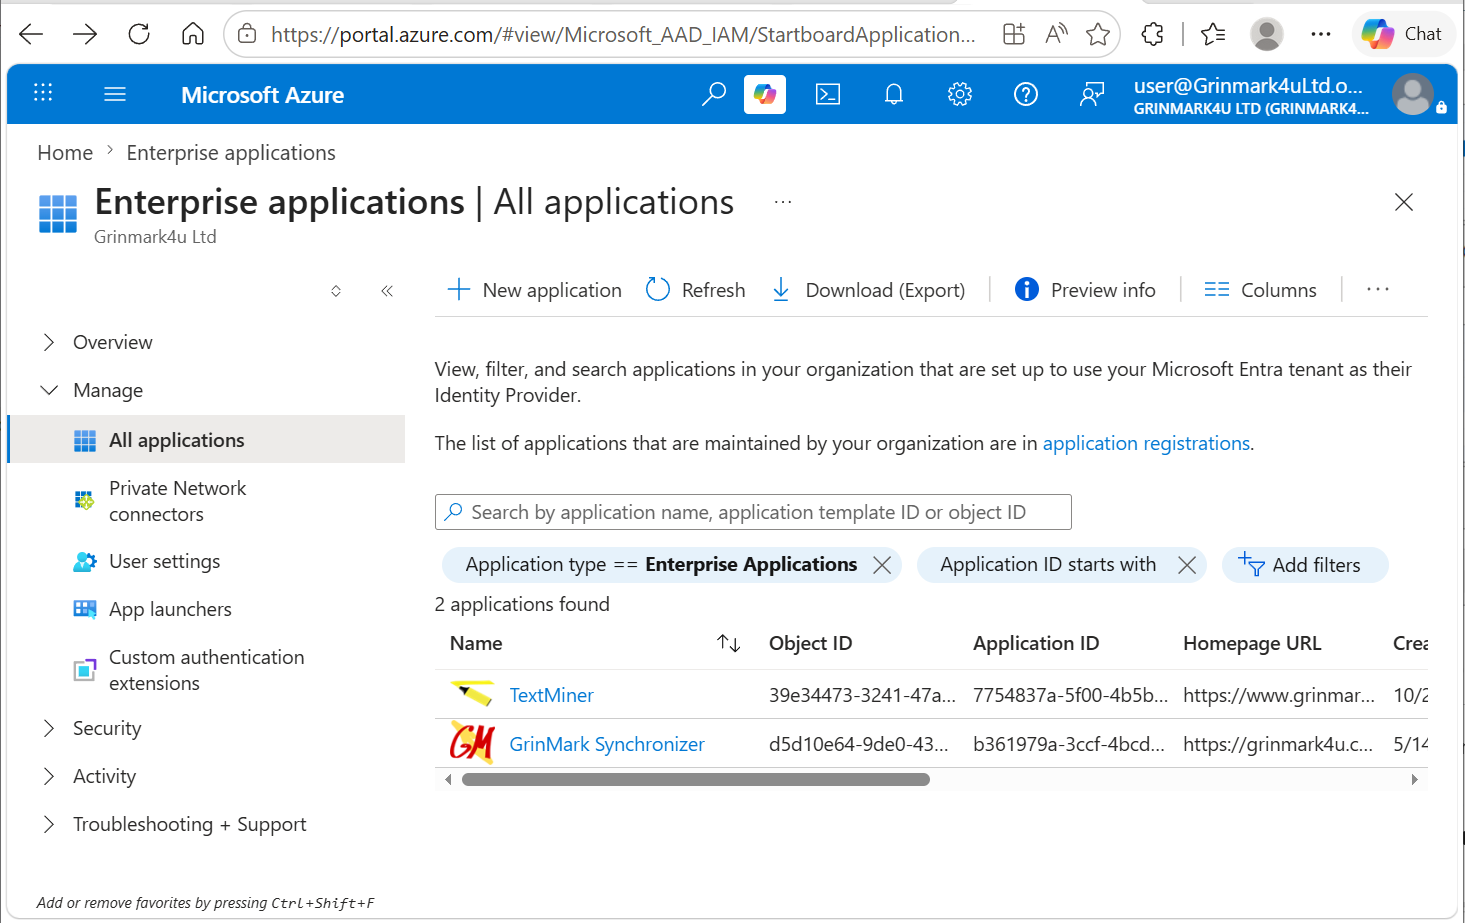Image resolution: width=1465 pixels, height=923 pixels.
Task: Collapse the left navigation menu with double chevron
Action: coord(387,291)
